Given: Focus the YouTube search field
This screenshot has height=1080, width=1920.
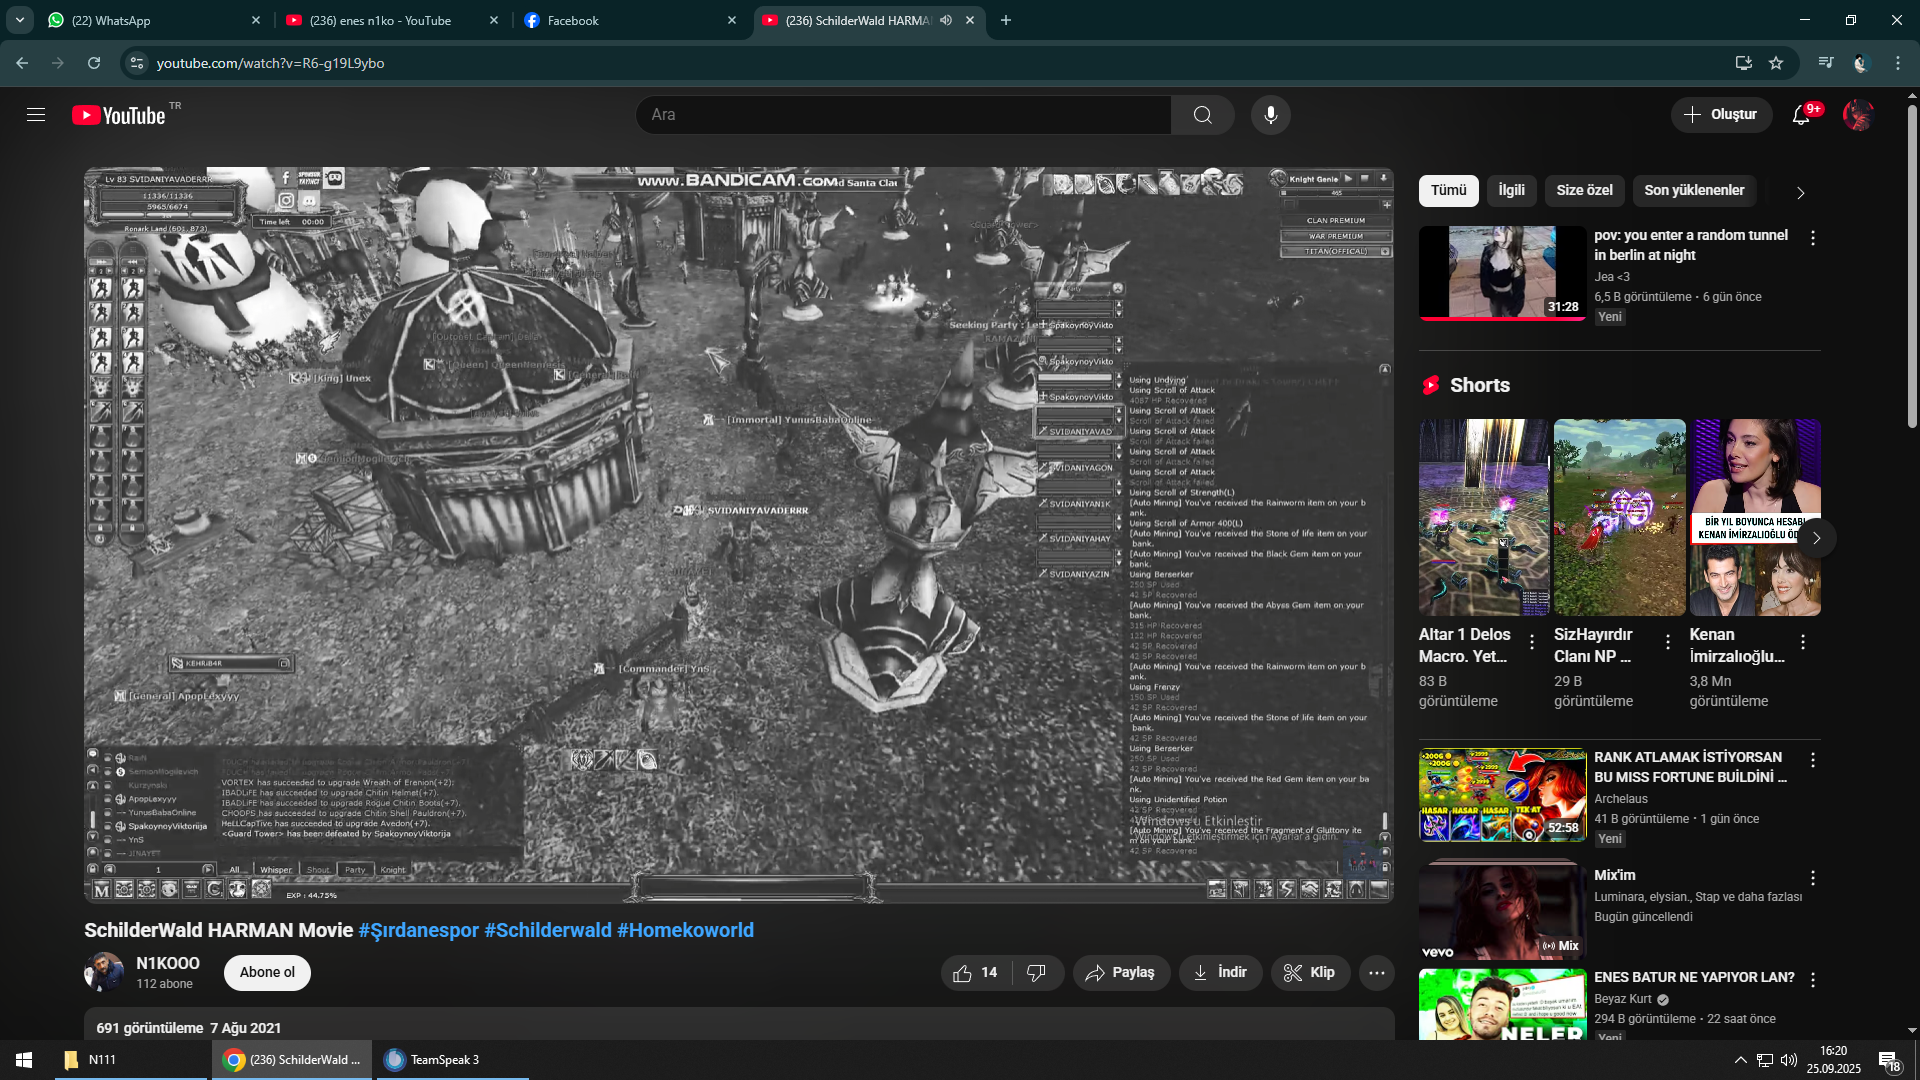Looking at the screenshot, I should (904, 115).
